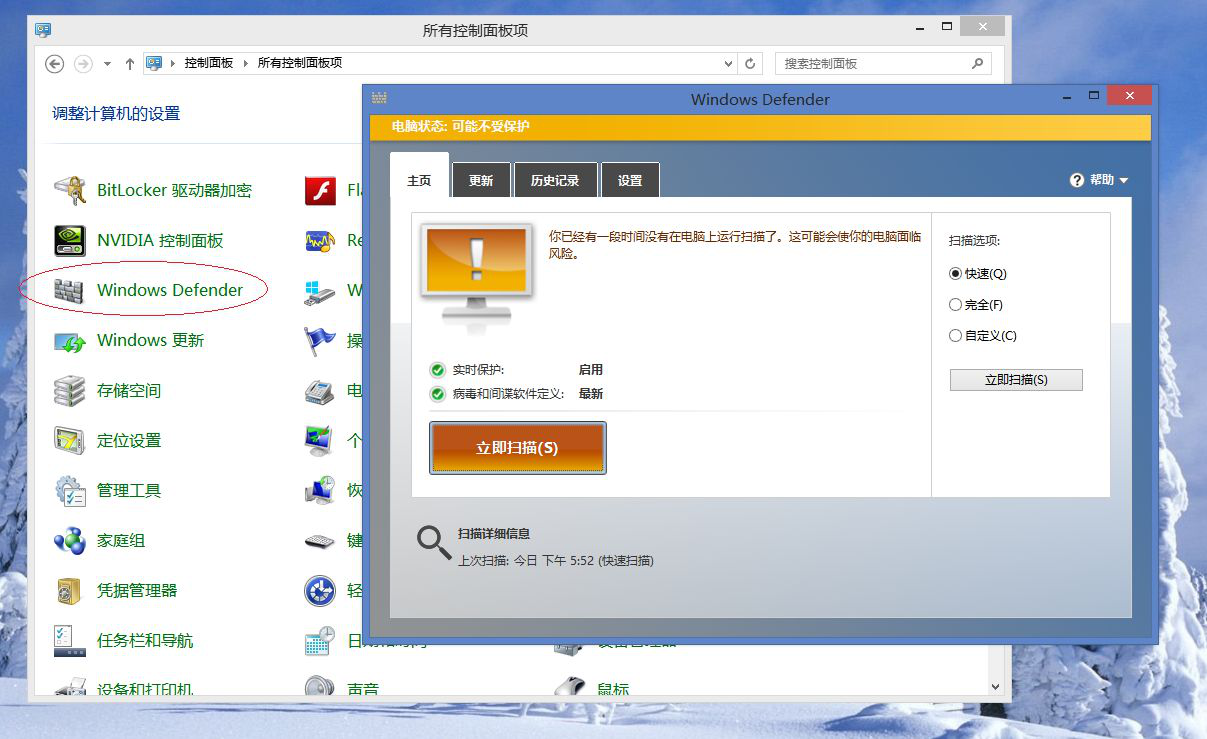Click the mouse icon in control panel
The width and height of the screenshot is (1207, 739).
point(570,687)
